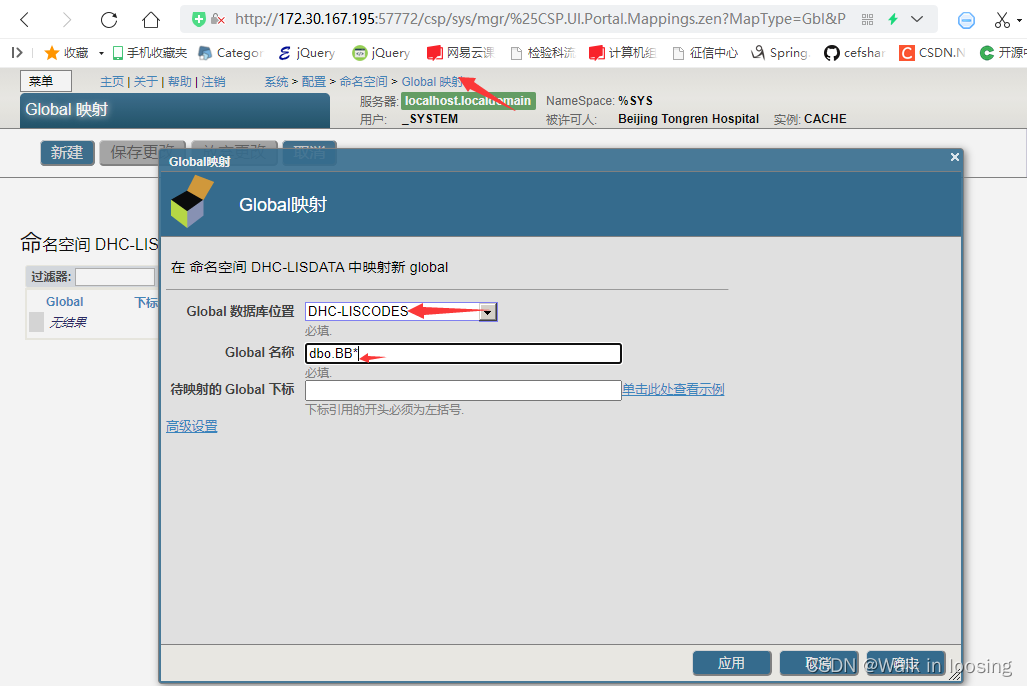
Task: Open the 检验科流 bookmark
Action: coord(543,52)
